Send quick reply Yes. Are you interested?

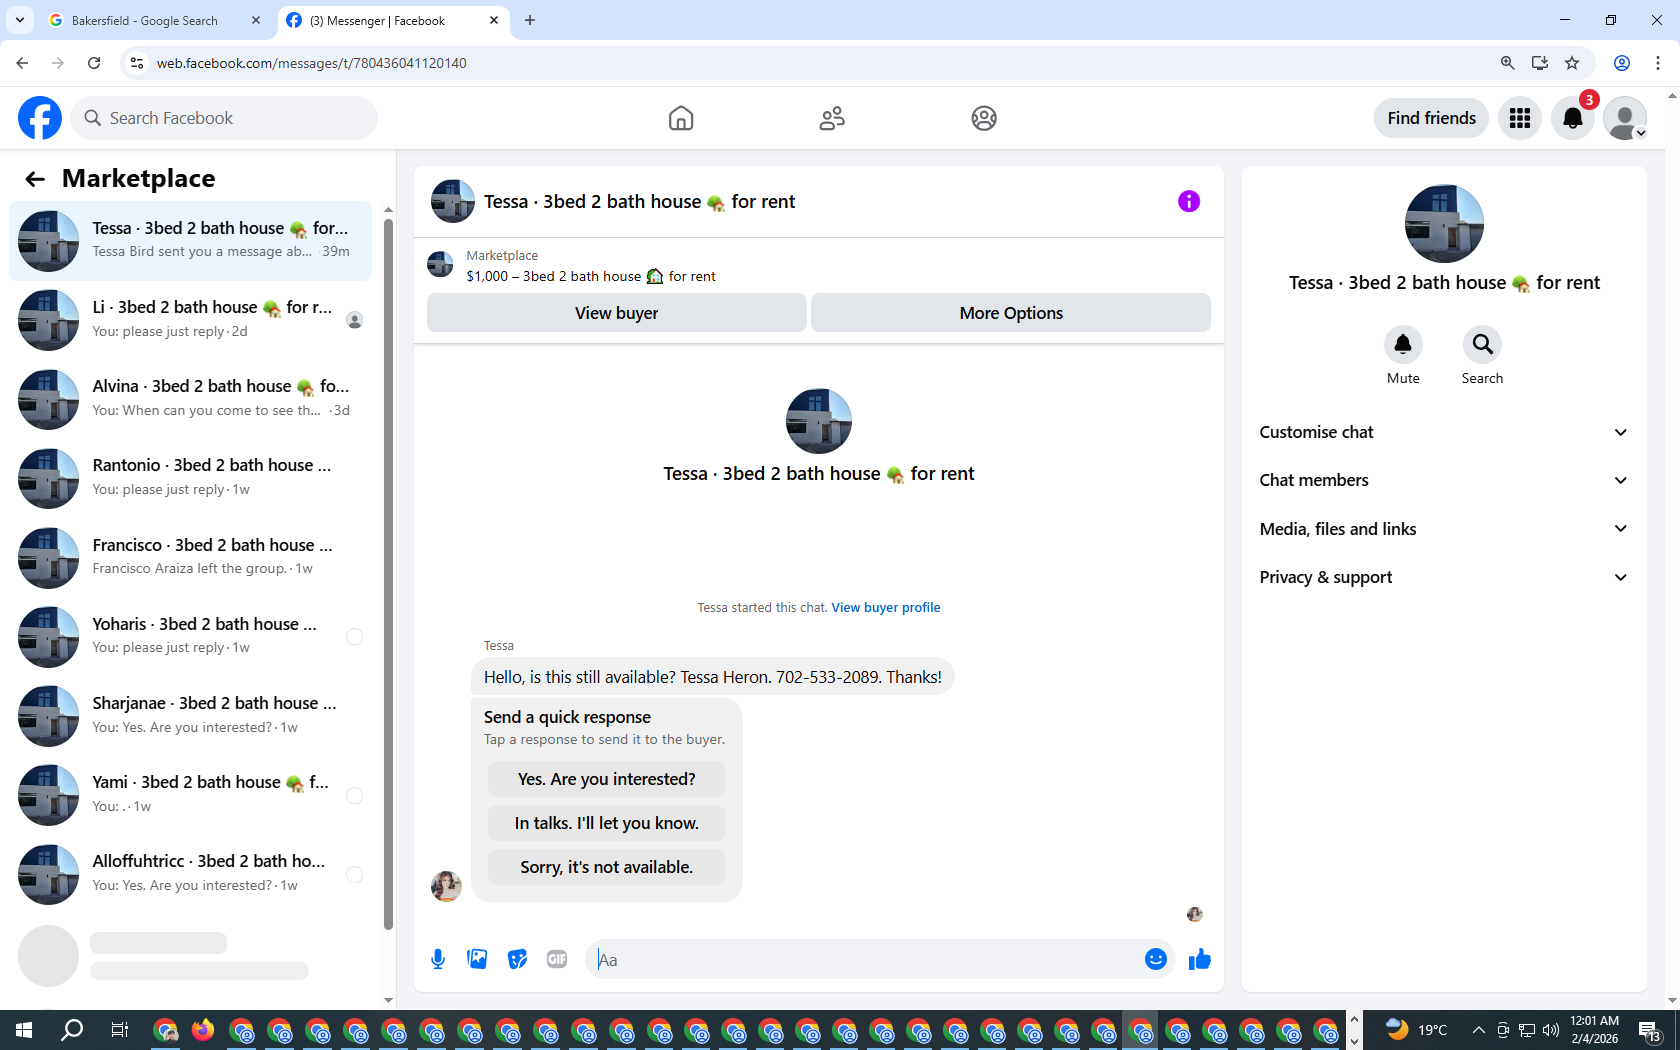point(606,779)
